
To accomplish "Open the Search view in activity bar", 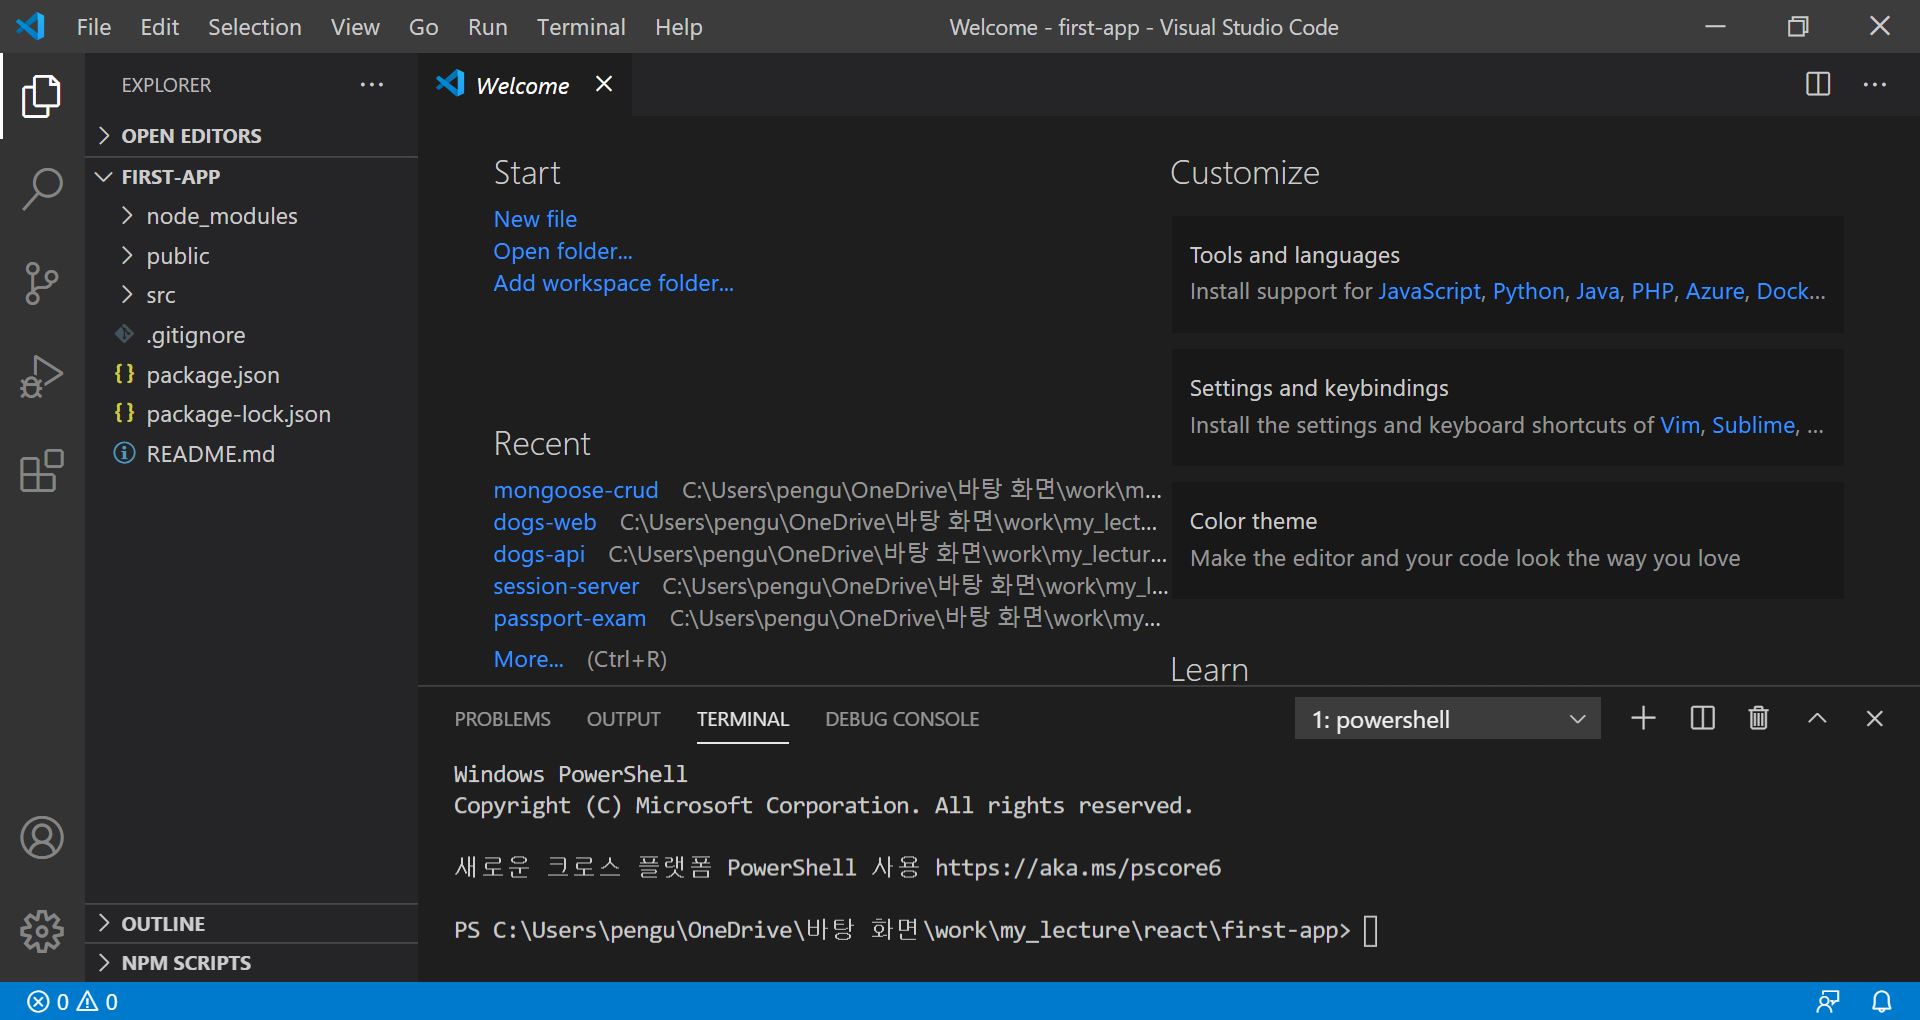I will coord(41,189).
